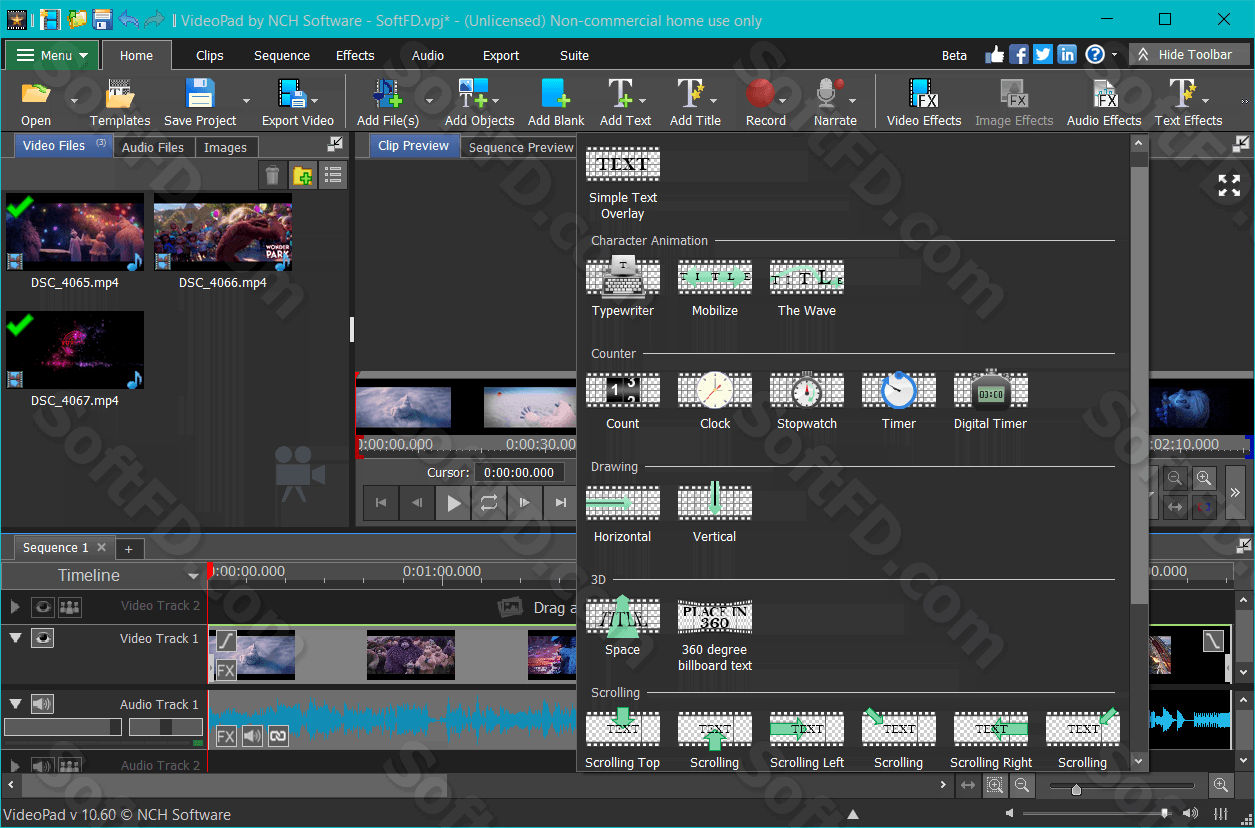The image size is (1255, 828).
Task: Click the Add Objects icon
Action: pos(474,94)
